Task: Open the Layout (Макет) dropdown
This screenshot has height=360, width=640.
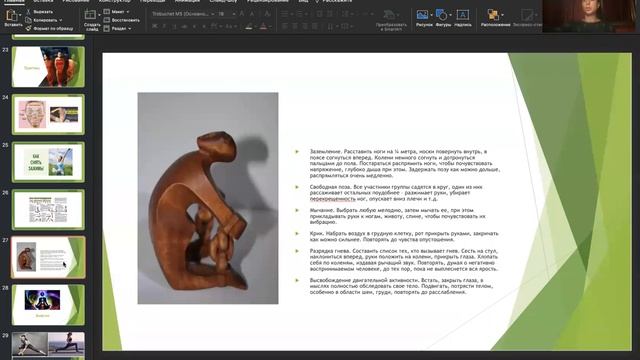Action: coord(117,12)
